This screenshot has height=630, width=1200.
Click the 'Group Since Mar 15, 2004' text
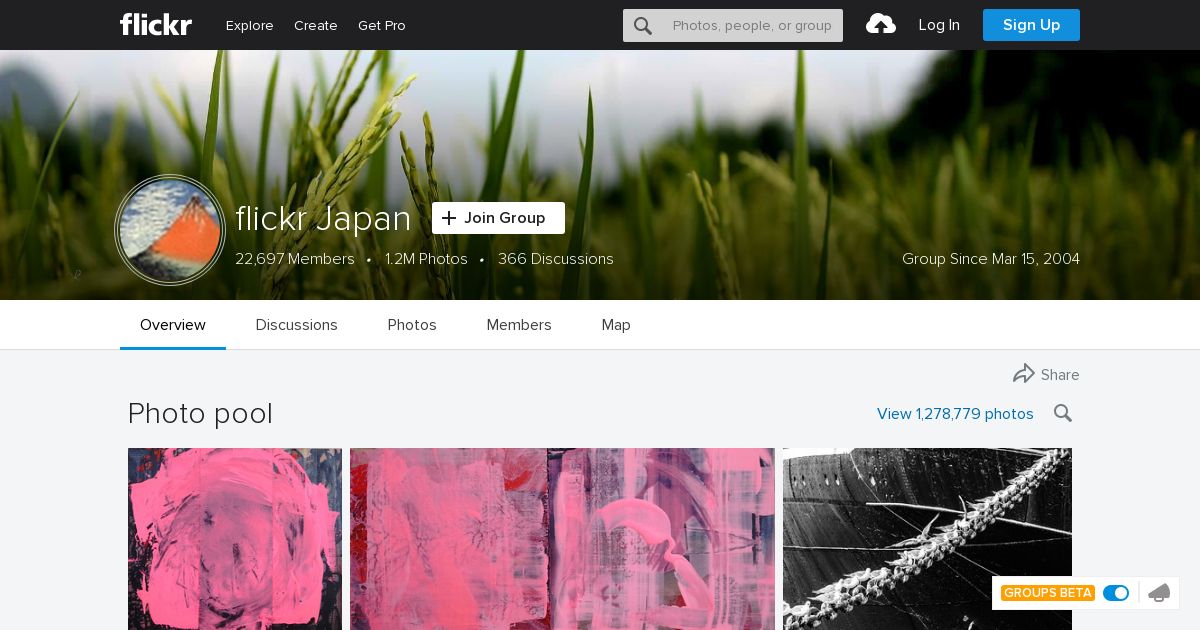pos(991,259)
